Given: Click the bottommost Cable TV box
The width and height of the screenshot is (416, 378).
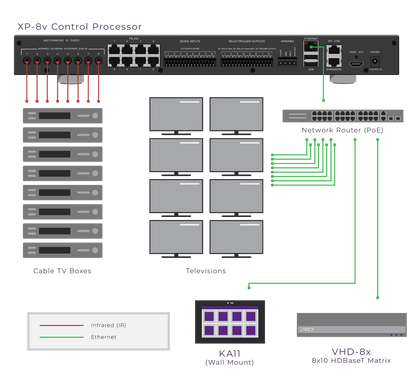Looking at the screenshot, I should click(x=63, y=250).
